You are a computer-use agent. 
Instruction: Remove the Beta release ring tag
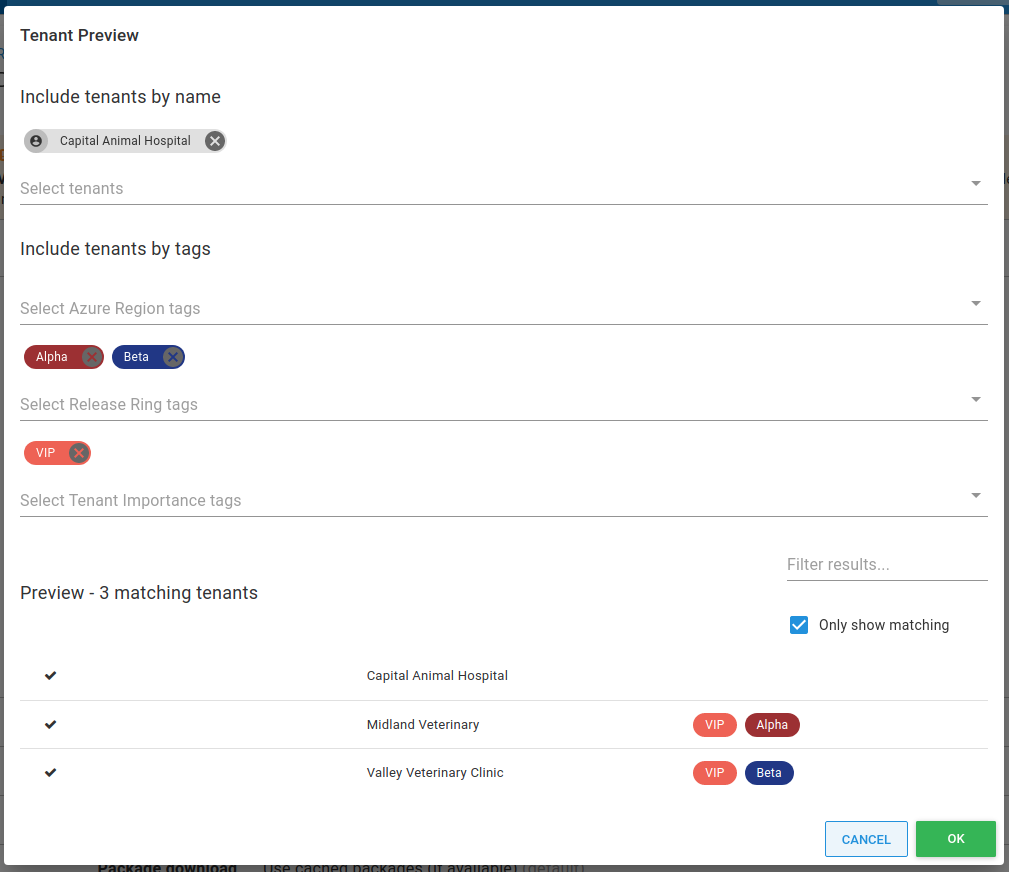click(x=173, y=357)
